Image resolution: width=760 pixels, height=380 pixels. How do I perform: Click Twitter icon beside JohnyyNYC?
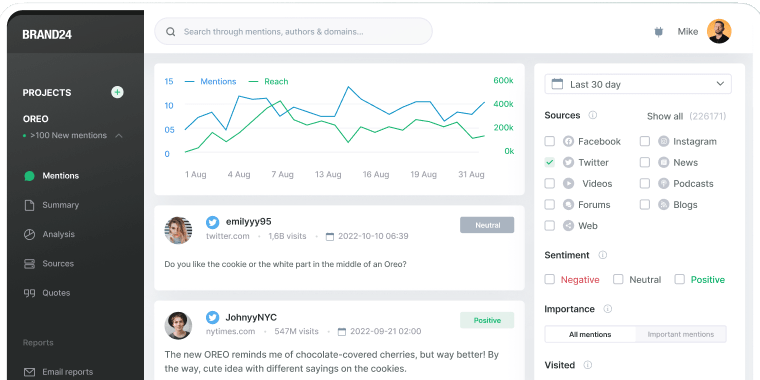[x=212, y=318]
